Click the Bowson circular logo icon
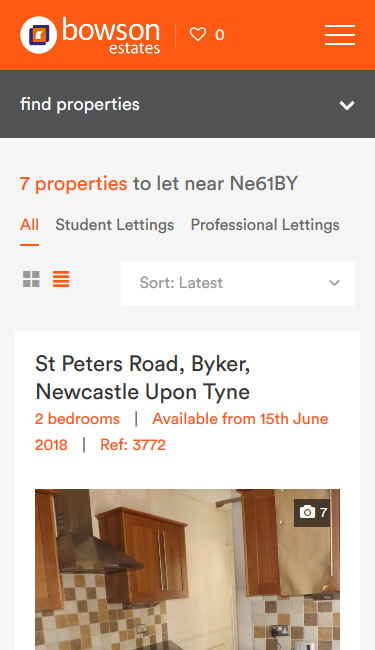The width and height of the screenshot is (375, 650). point(39,35)
